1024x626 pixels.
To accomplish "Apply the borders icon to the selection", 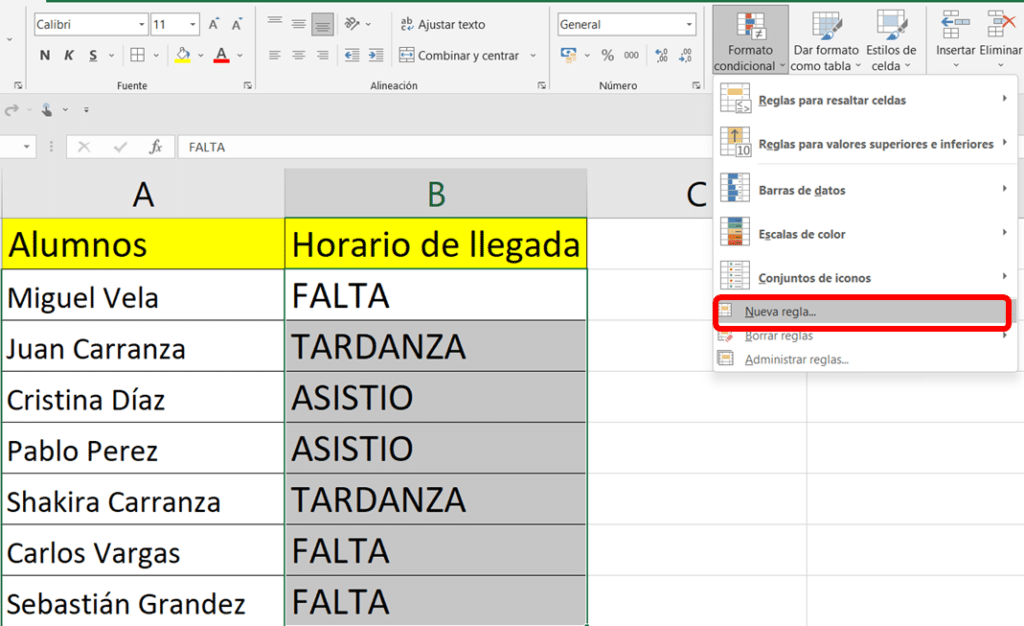I will (138, 56).
